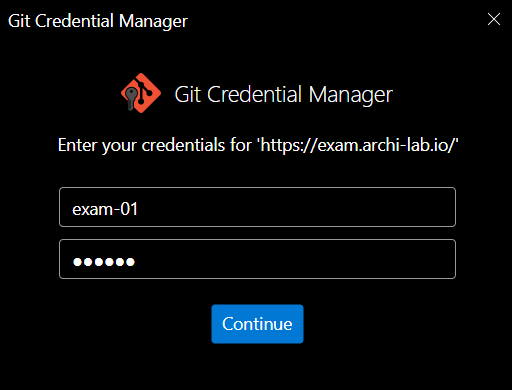Submit credentials with the Continue button
Image resolution: width=512 pixels, height=390 pixels.
coord(257,324)
